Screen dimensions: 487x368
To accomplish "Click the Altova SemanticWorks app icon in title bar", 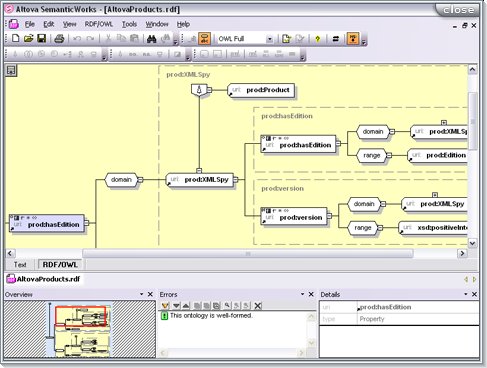I will 9,9.
